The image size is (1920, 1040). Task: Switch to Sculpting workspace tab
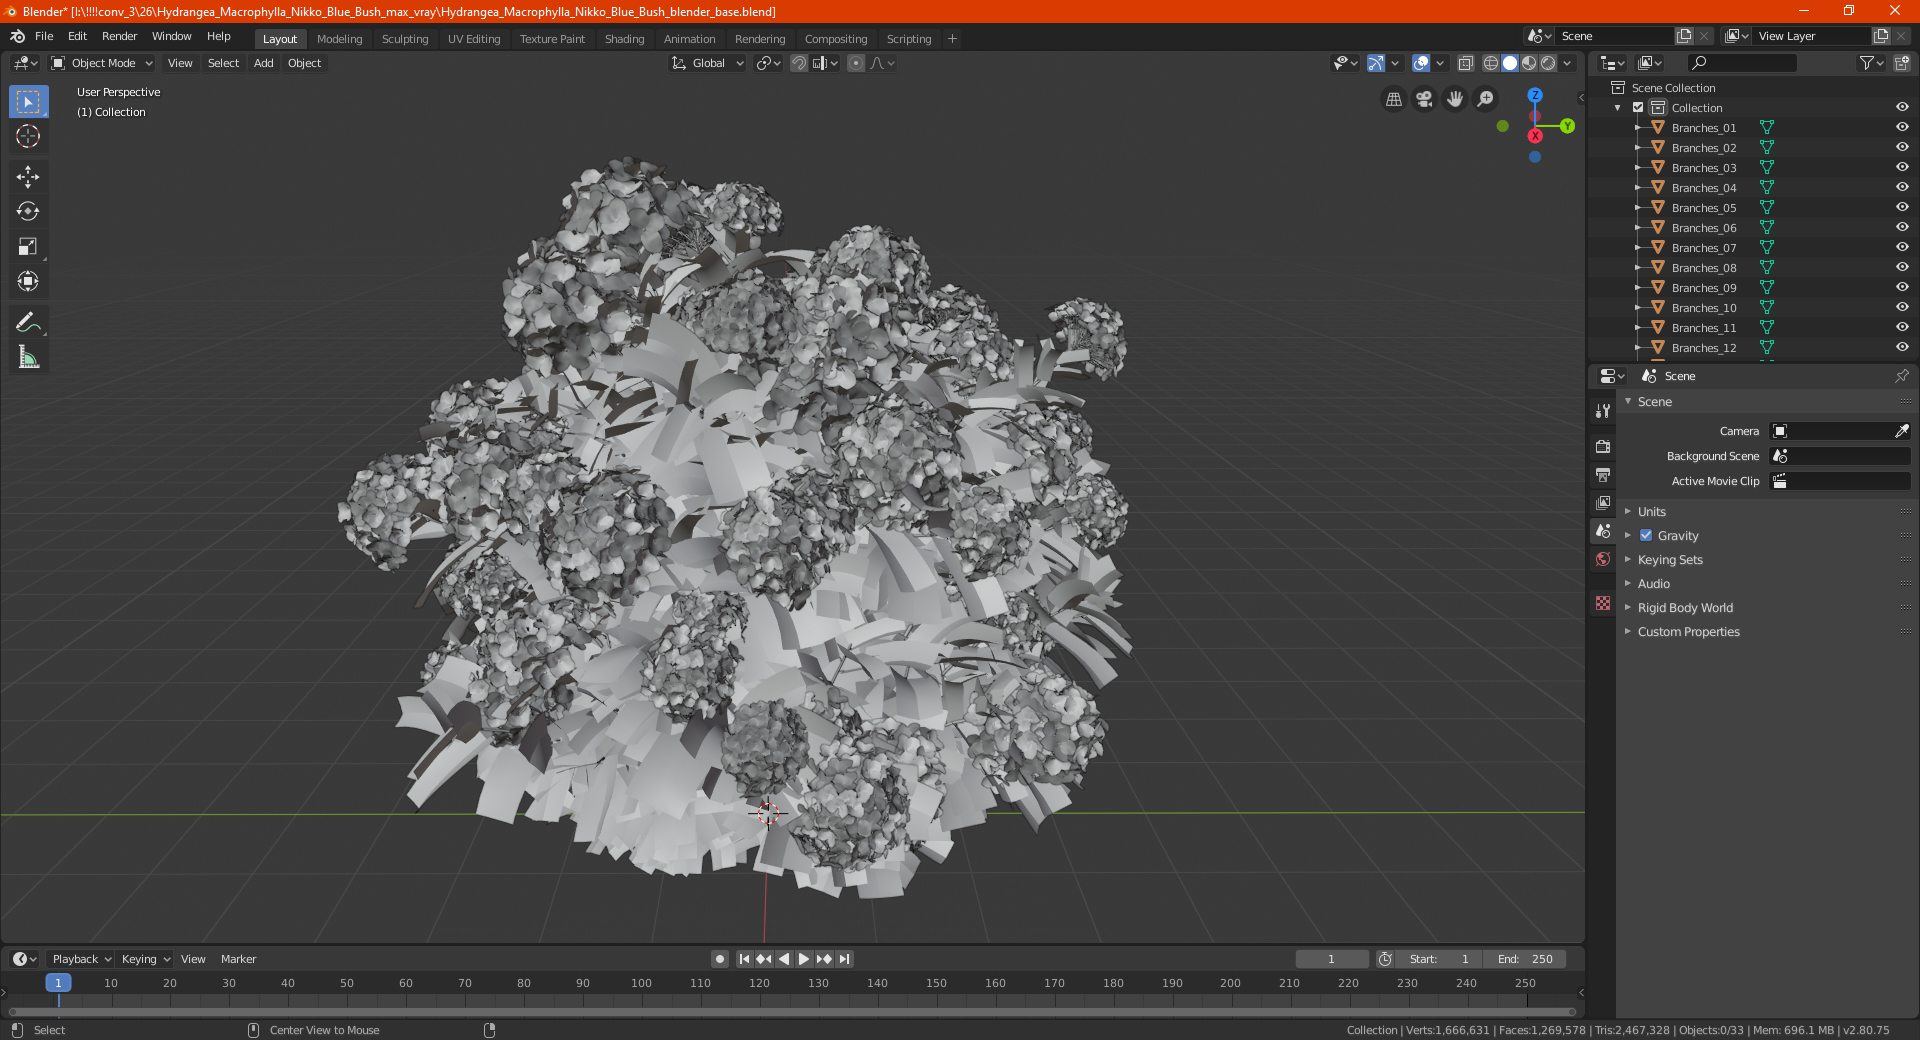(404, 39)
